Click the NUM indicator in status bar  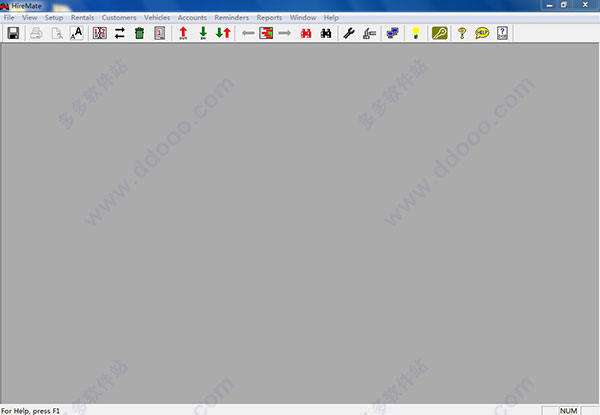click(x=569, y=411)
